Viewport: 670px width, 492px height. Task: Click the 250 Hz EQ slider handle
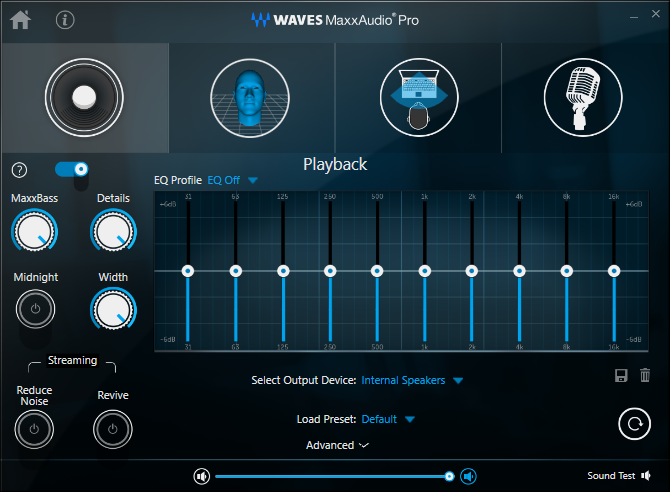pos(330,271)
